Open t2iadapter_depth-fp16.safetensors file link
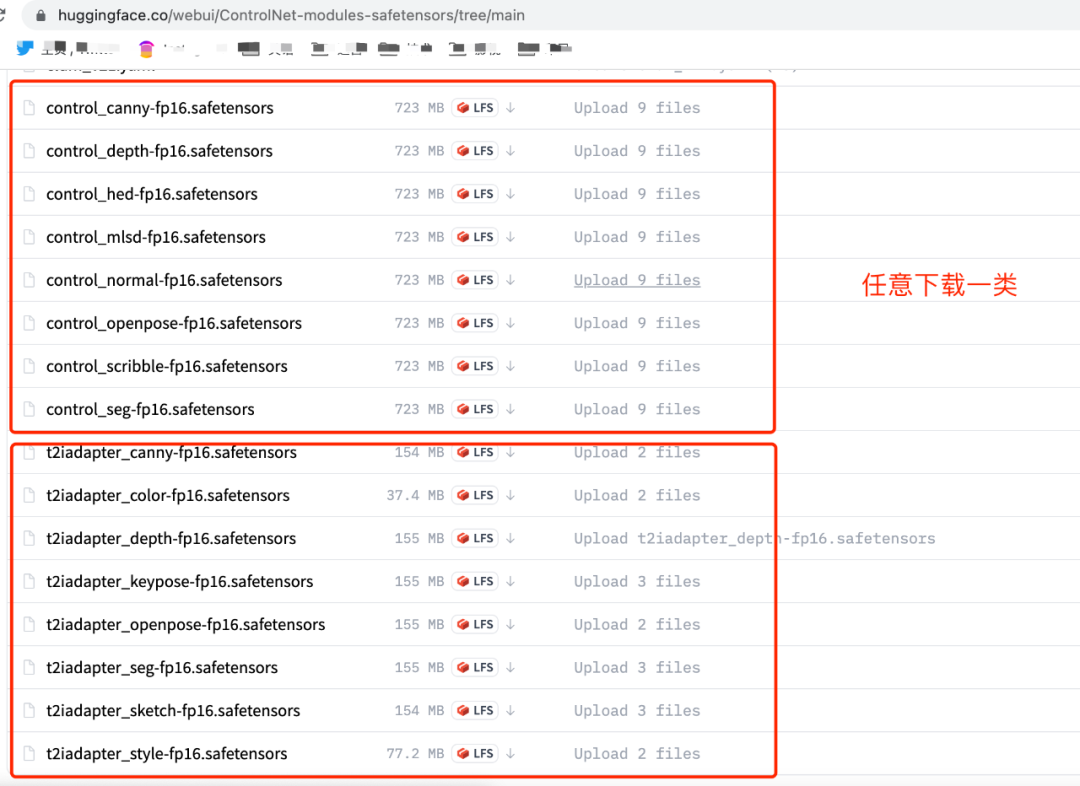 [171, 539]
